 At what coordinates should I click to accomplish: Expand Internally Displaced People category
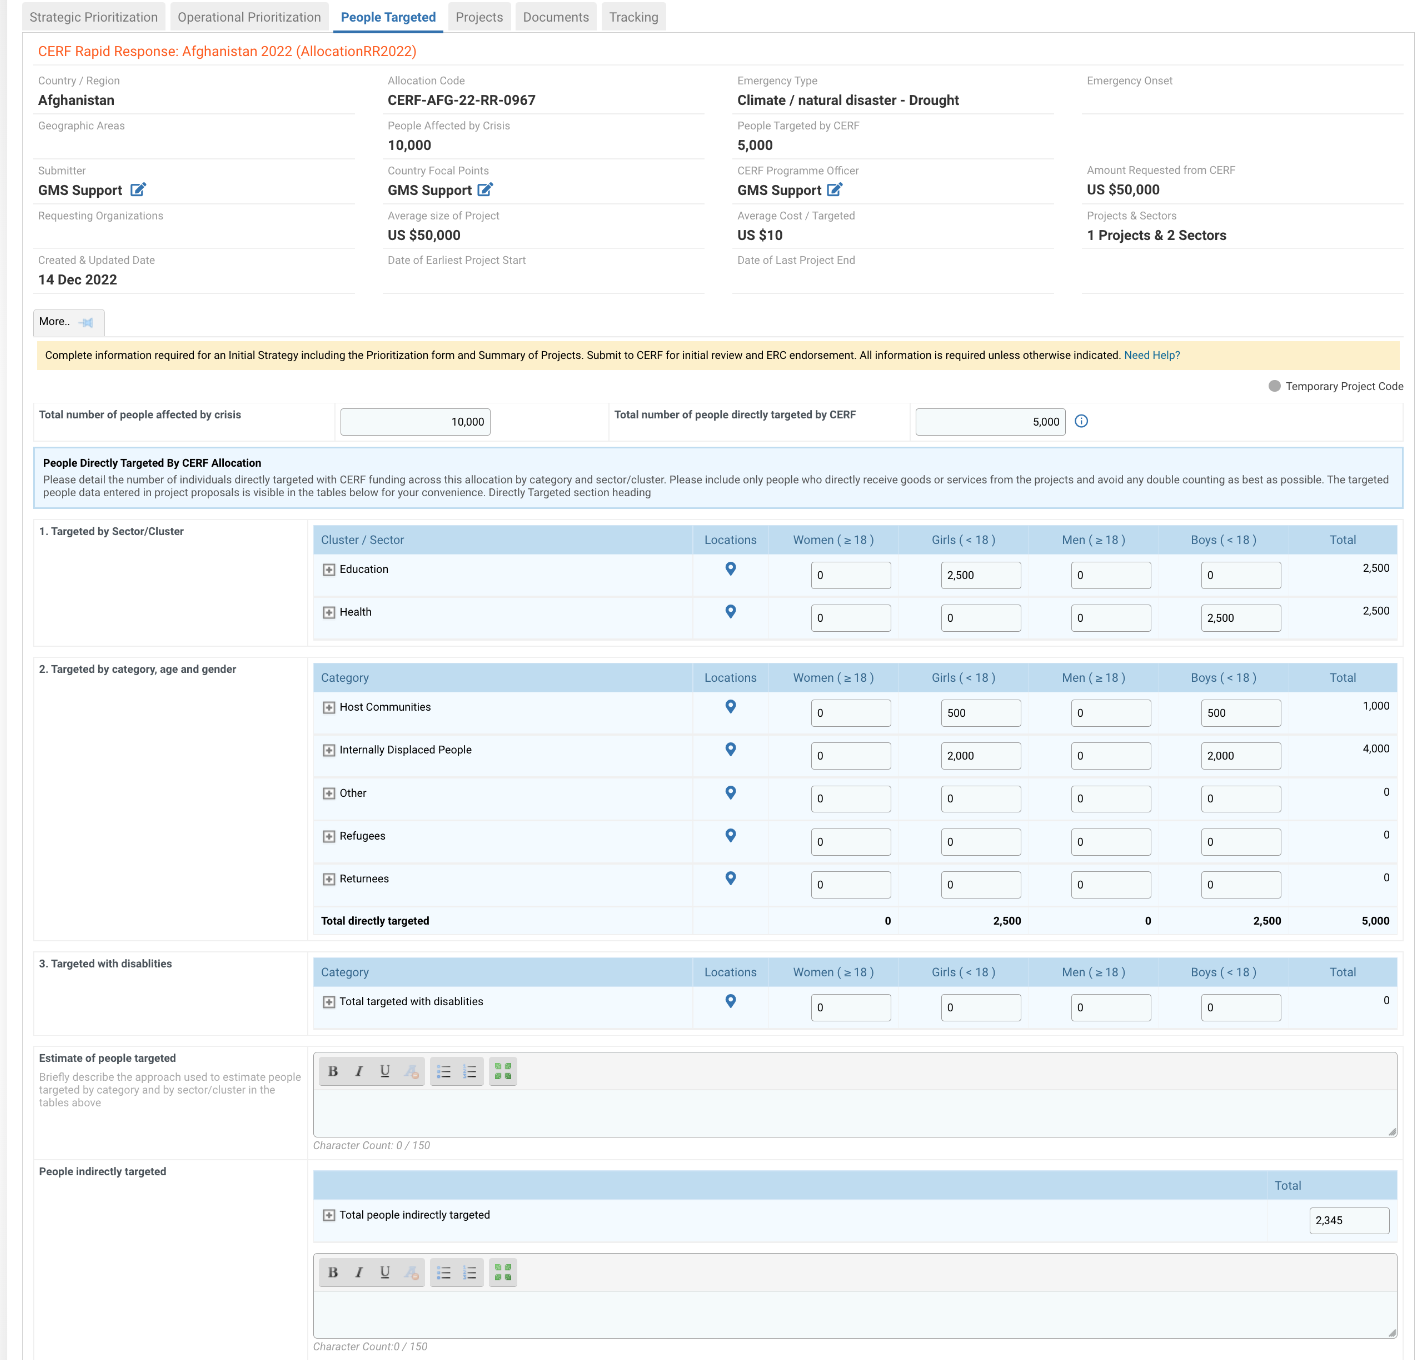(329, 751)
